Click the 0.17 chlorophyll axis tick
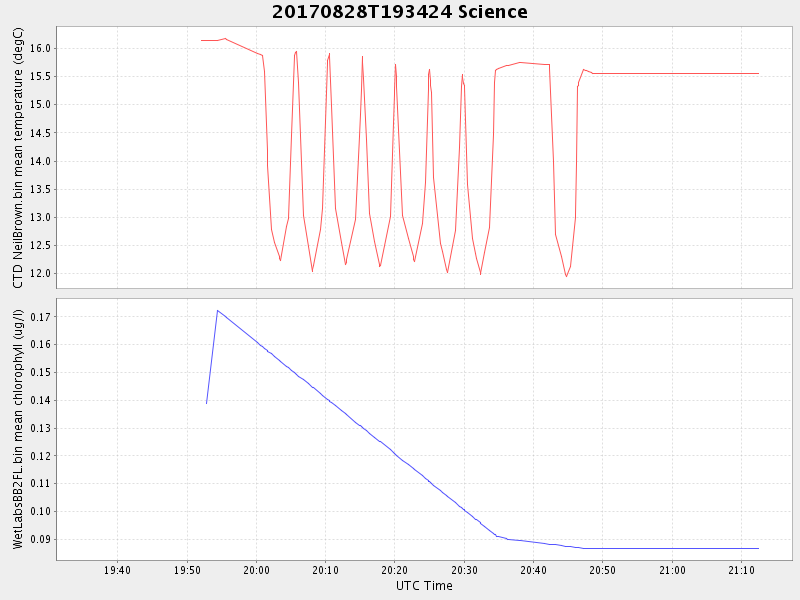 (38, 317)
